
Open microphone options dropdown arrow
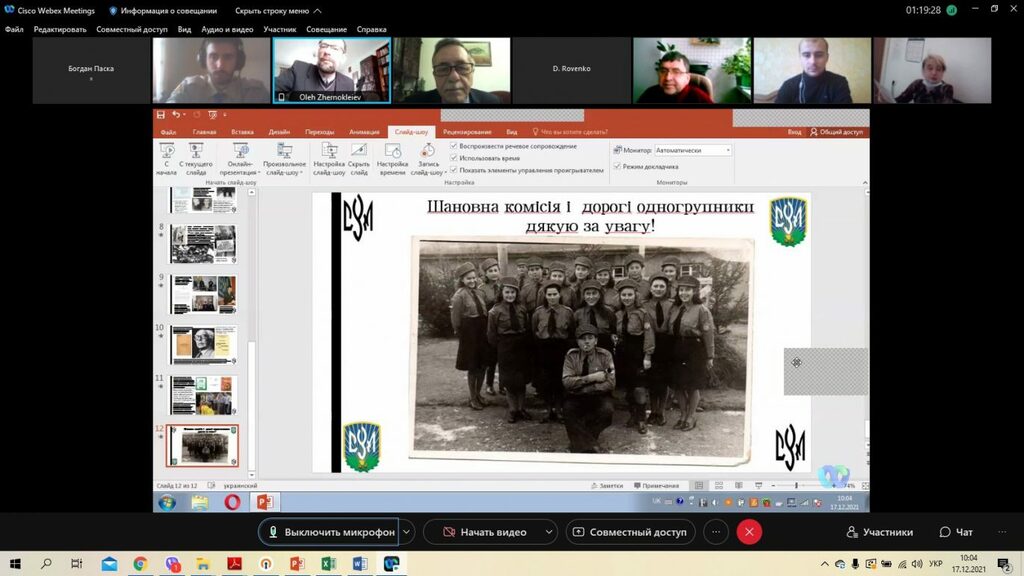click(407, 532)
